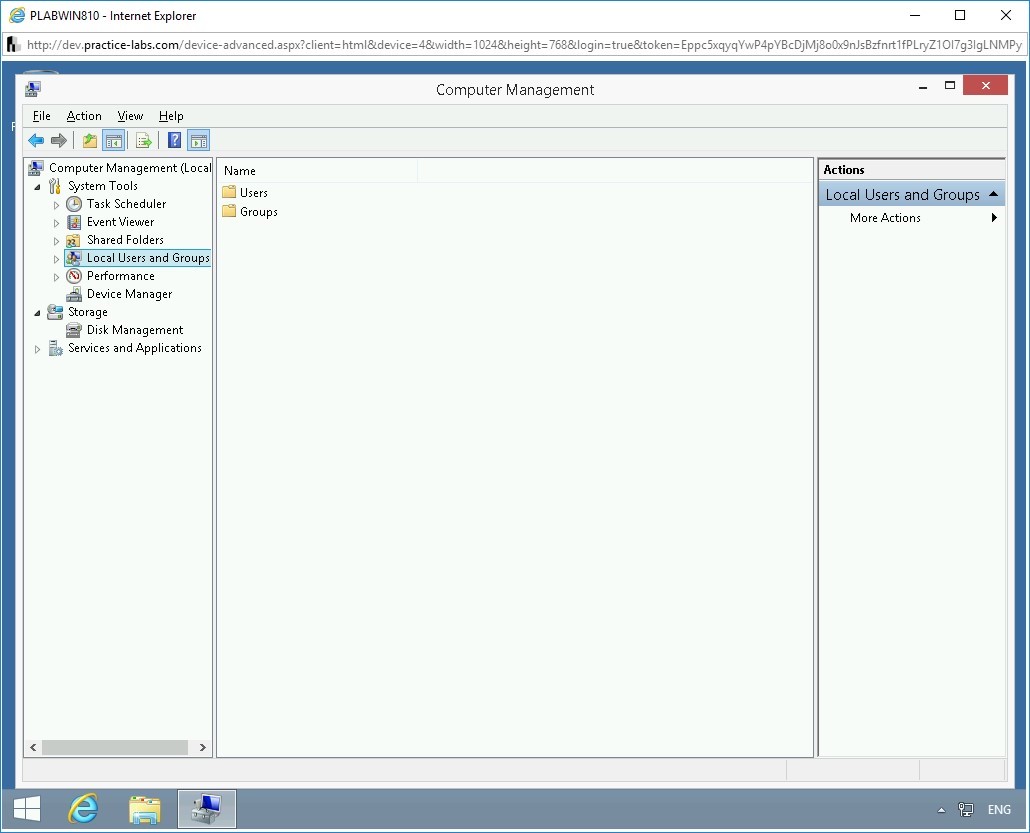Expand the Task Scheduler node
This screenshot has height=833, width=1030.
tap(57, 204)
